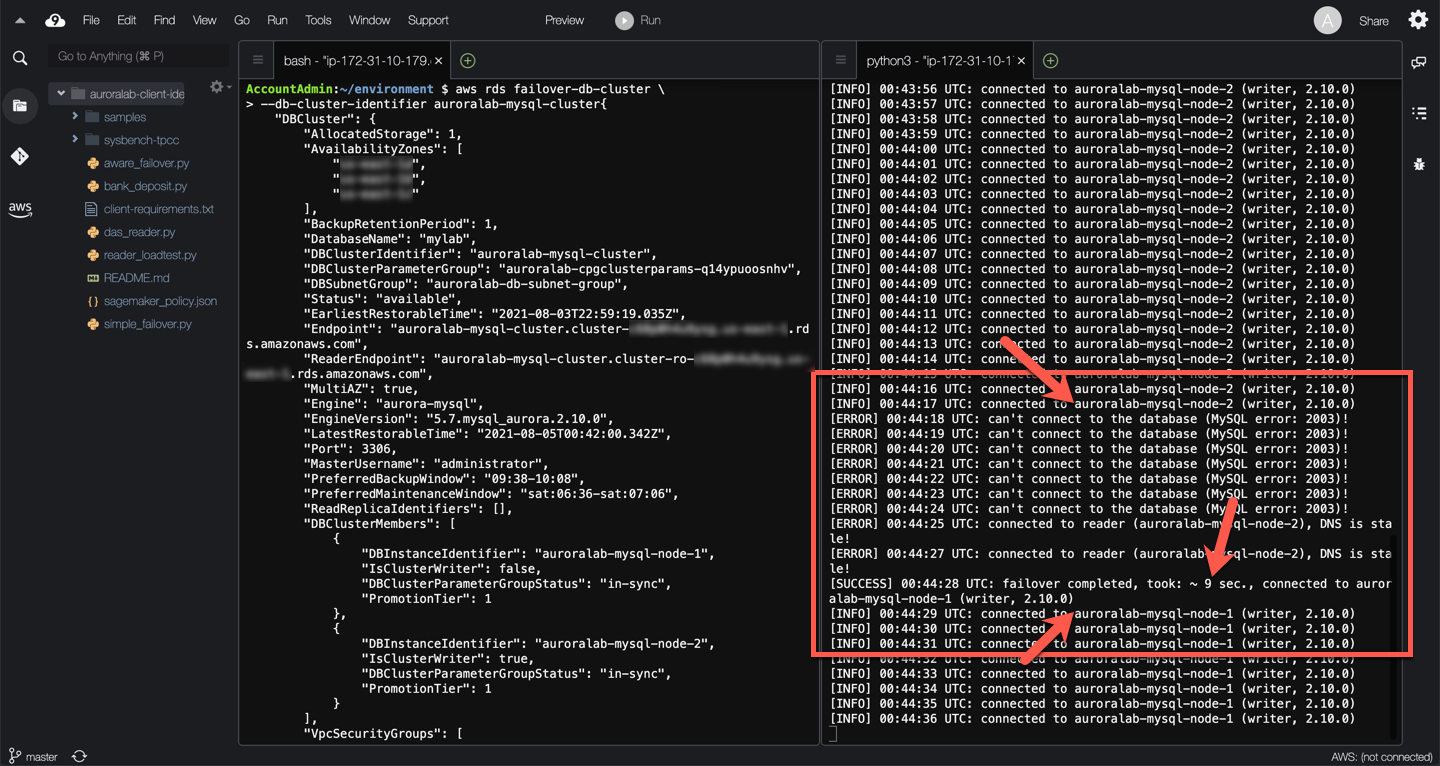Collapse the auroralab-client-ide root folder
This screenshot has height=766, width=1440.
point(61,94)
